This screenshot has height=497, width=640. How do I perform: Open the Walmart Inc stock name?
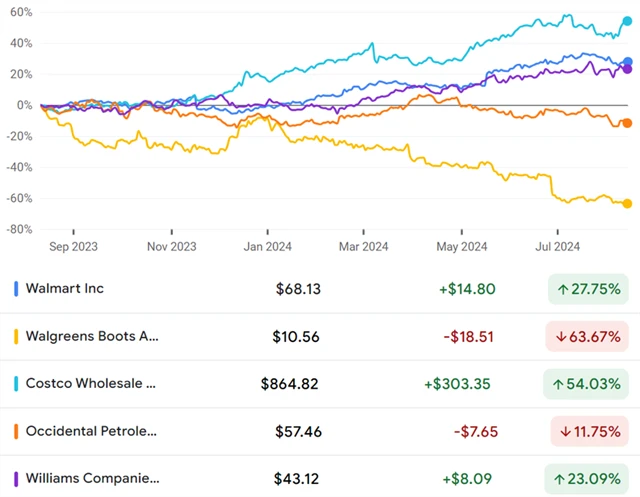pos(66,289)
